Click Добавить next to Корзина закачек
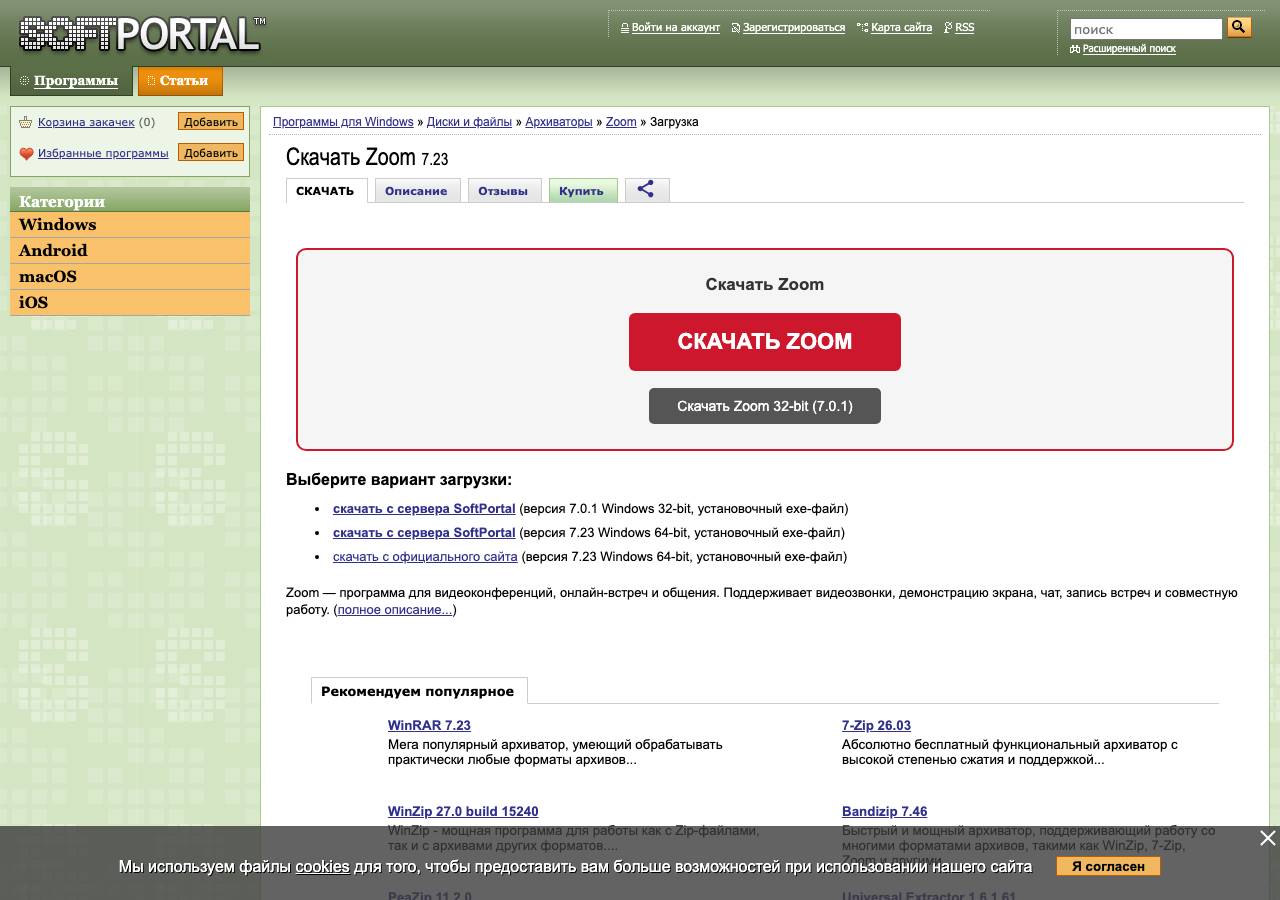The width and height of the screenshot is (1280, 900). [211, 122]
